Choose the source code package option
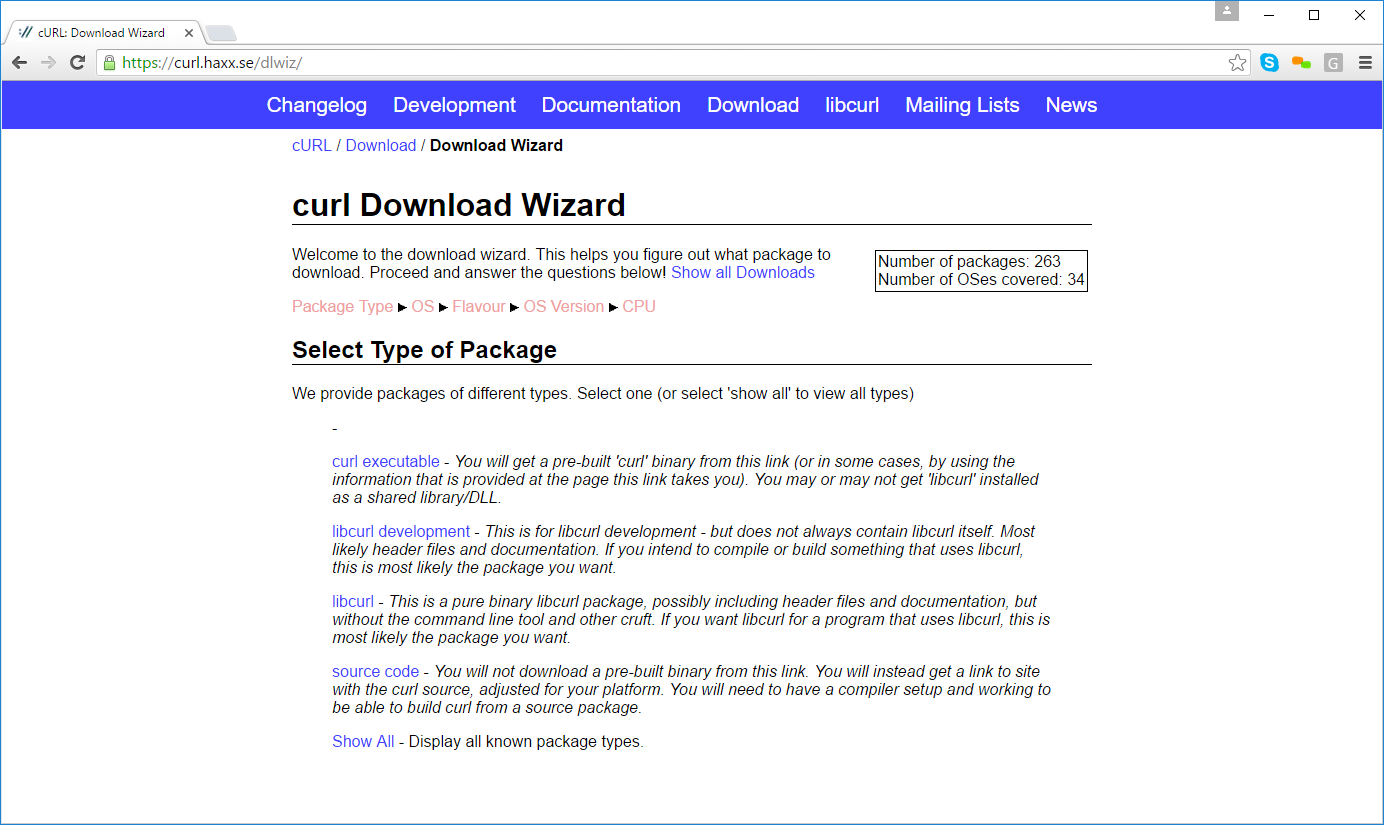This screenshot has height=825, width=1384. (x=375, y=671)
